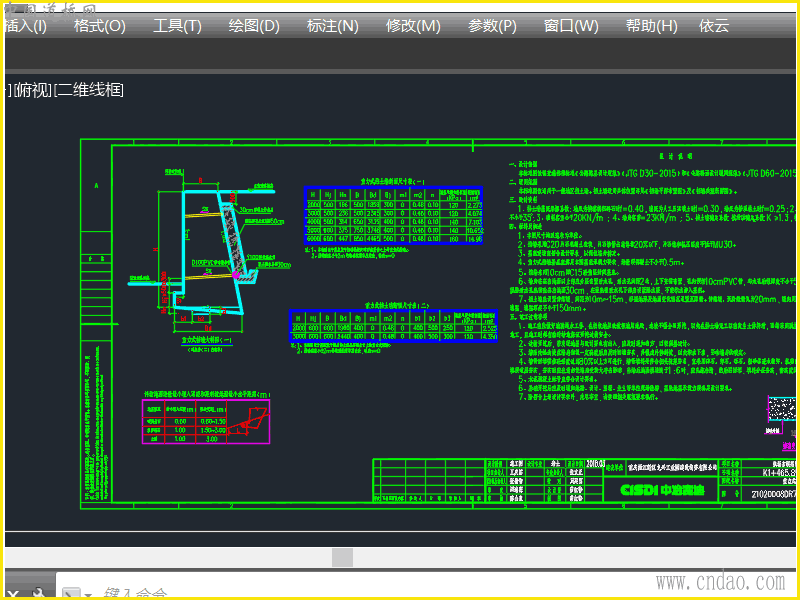Open the 工具(T) menu
Image resolution: width=800 pixels, height=600 pixels.
pyautogui.click(x=177, y=26)
